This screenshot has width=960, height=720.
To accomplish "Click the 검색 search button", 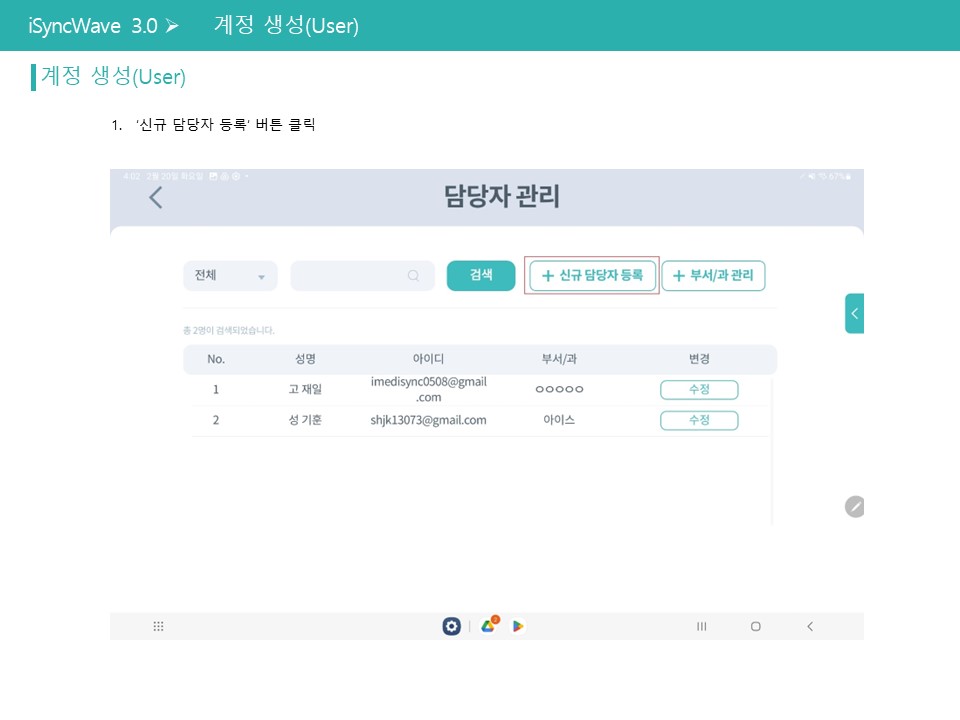I will [480, 275].
